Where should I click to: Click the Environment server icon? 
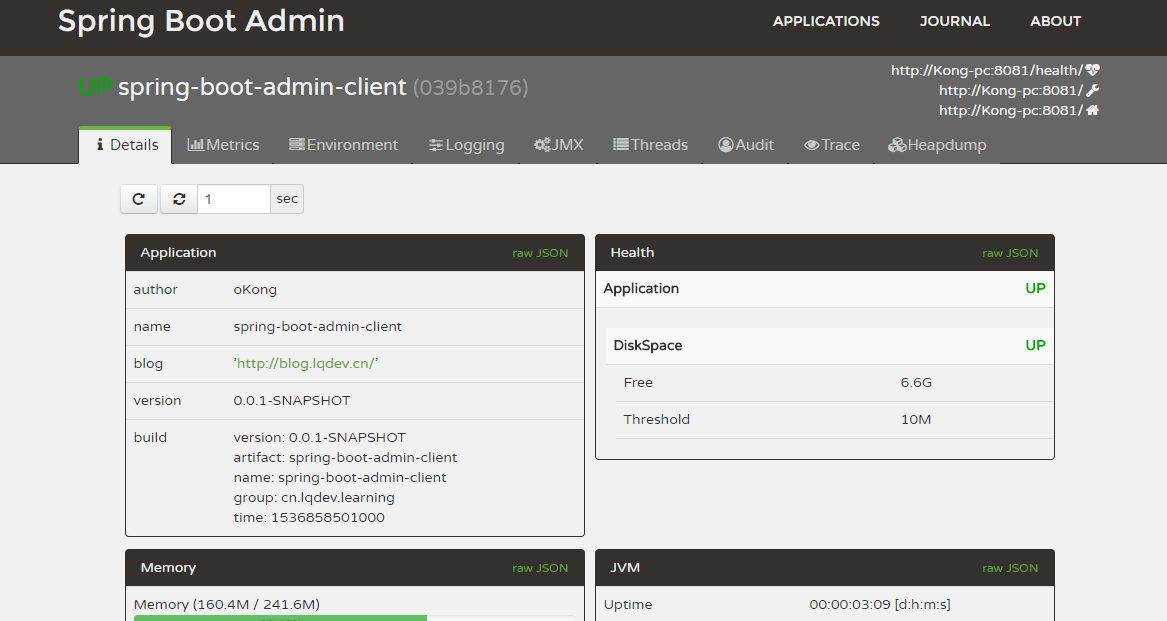[297, 144]
